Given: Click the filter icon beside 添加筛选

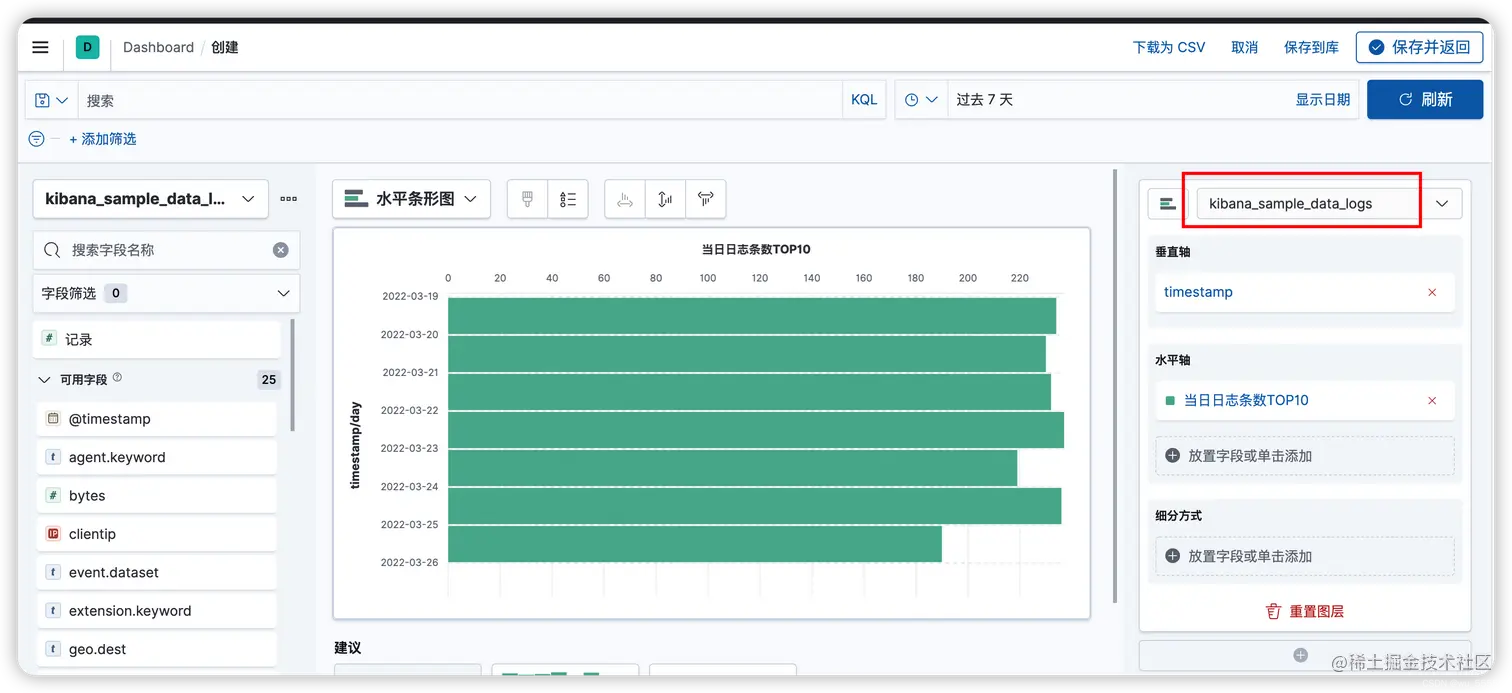Looking at the screenshot, I should [36, 139].
